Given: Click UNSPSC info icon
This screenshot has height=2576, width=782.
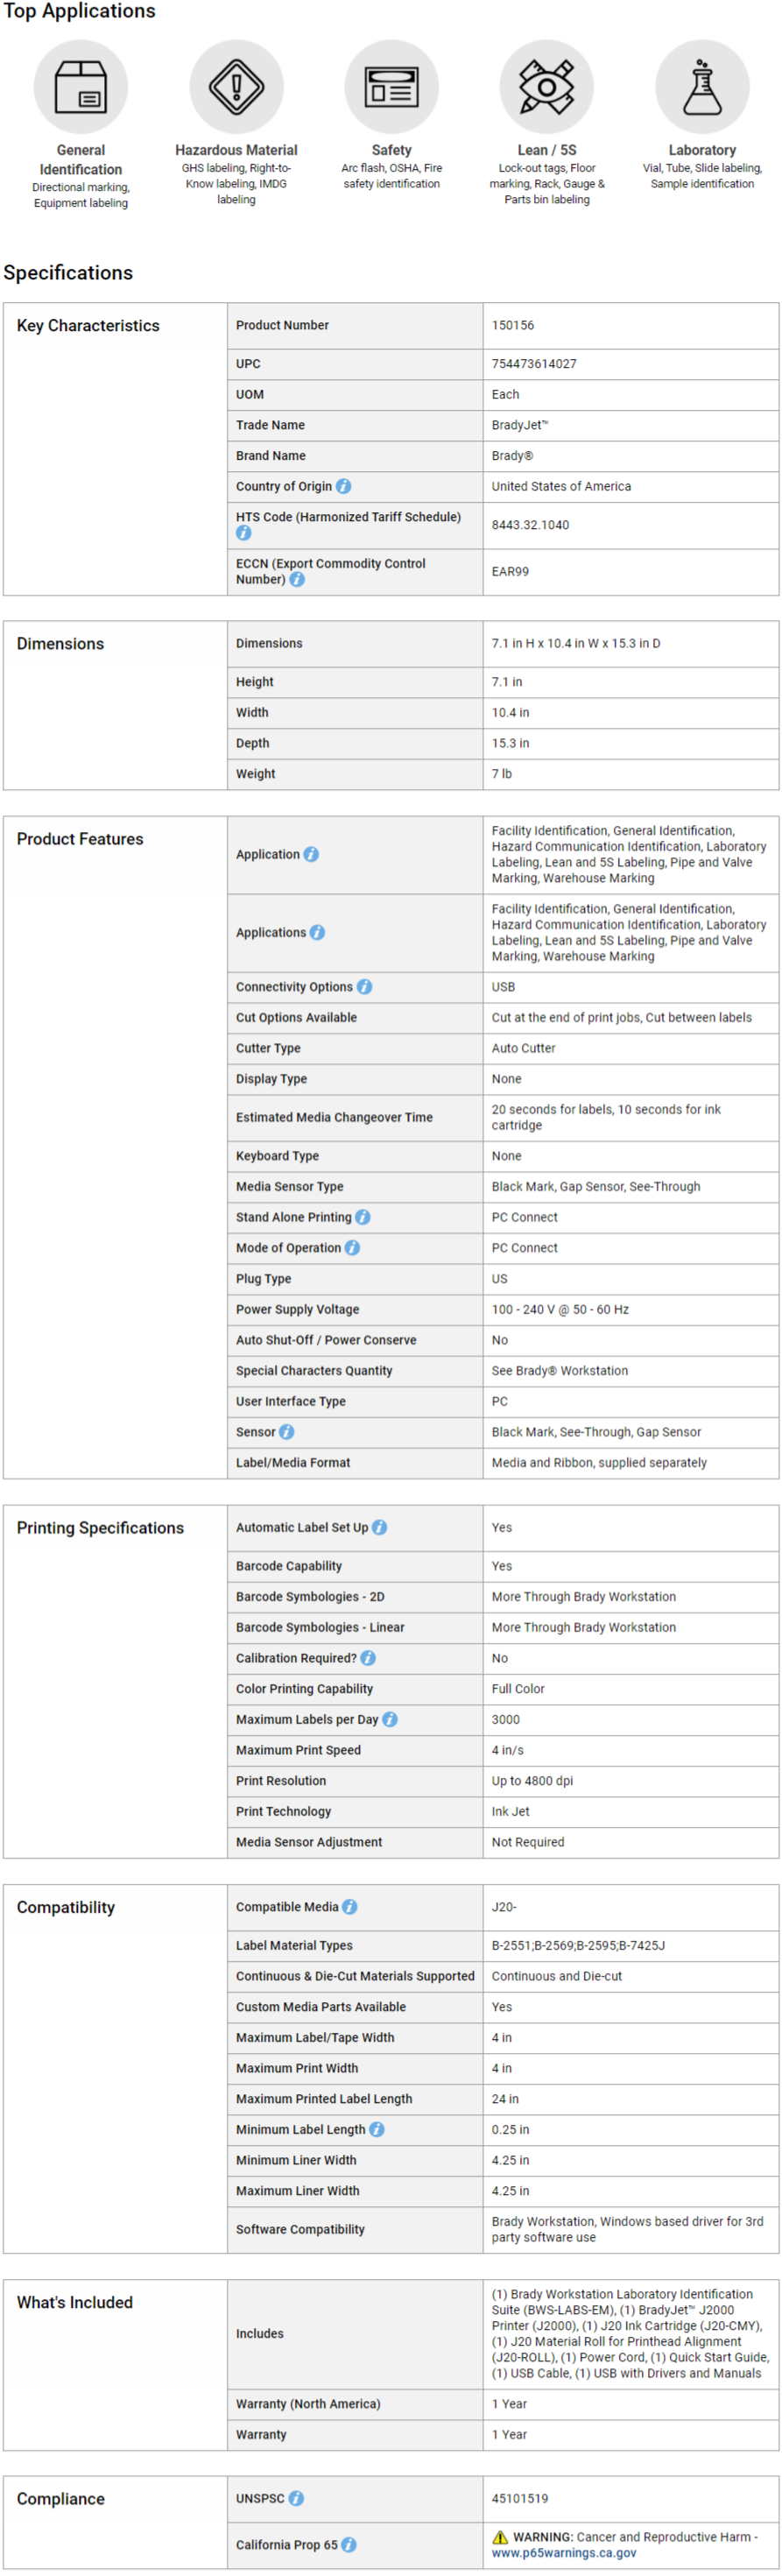Looking at the screenshot, I should [296, 2498].
